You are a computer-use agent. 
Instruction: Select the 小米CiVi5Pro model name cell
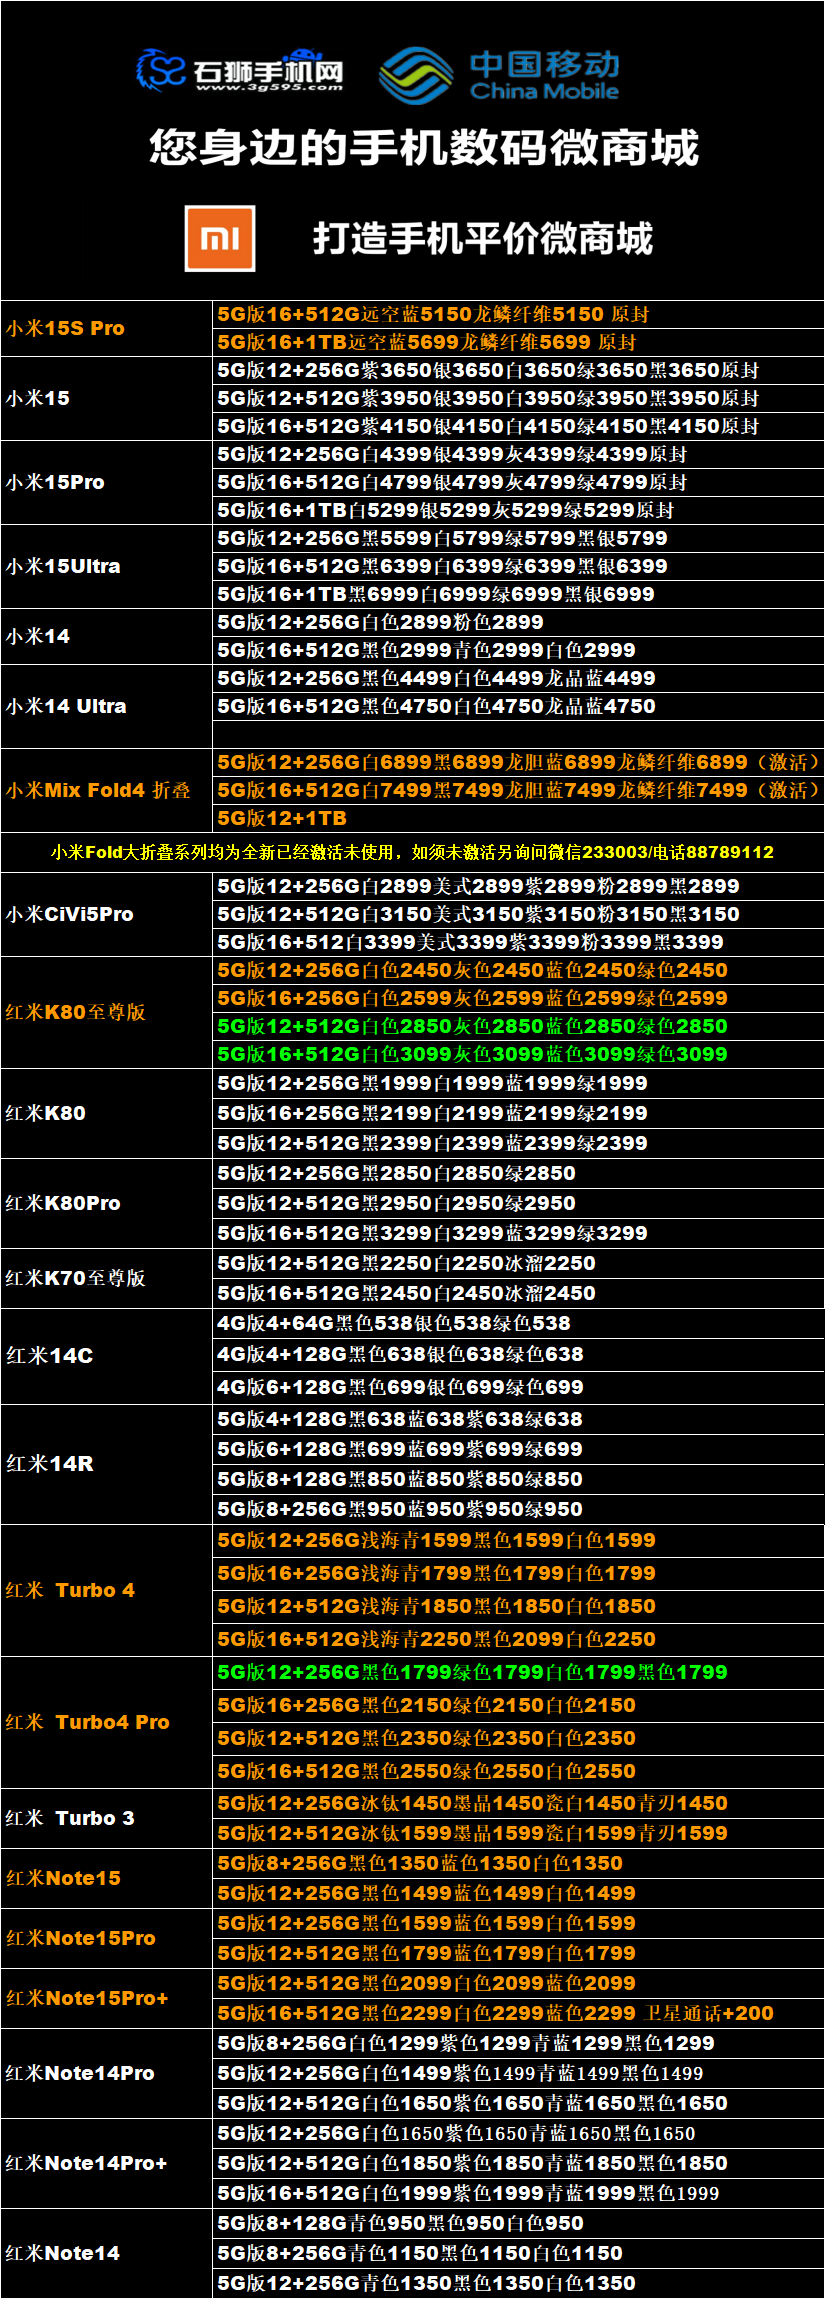(x=106, y=914)
